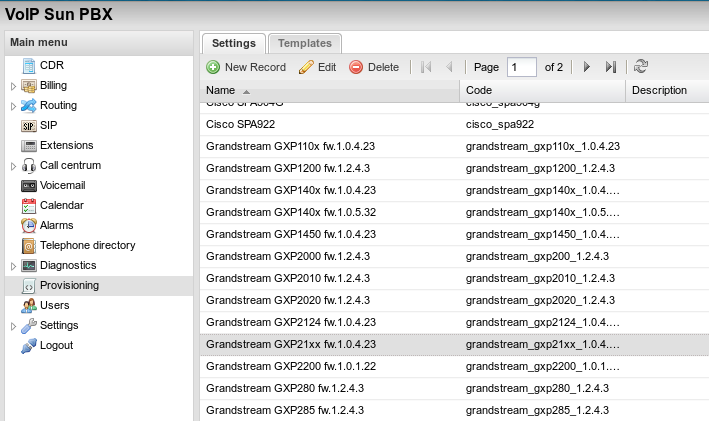
Task: Click code cell cisco_spa922
Action: tap(500, 124)
